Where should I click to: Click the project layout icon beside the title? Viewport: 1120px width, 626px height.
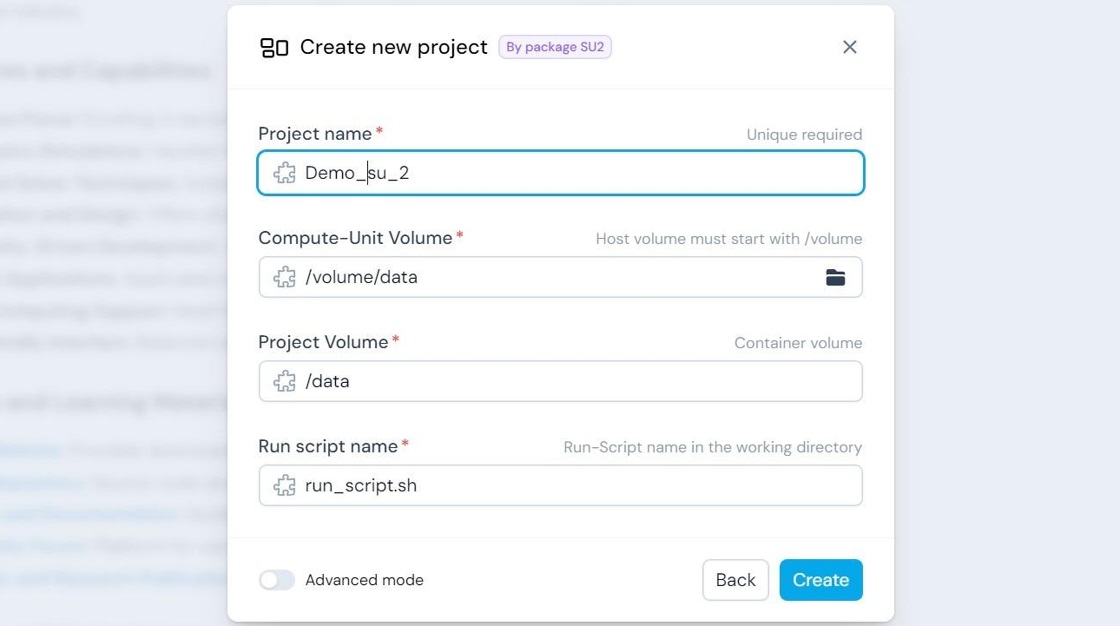(274, 48)
